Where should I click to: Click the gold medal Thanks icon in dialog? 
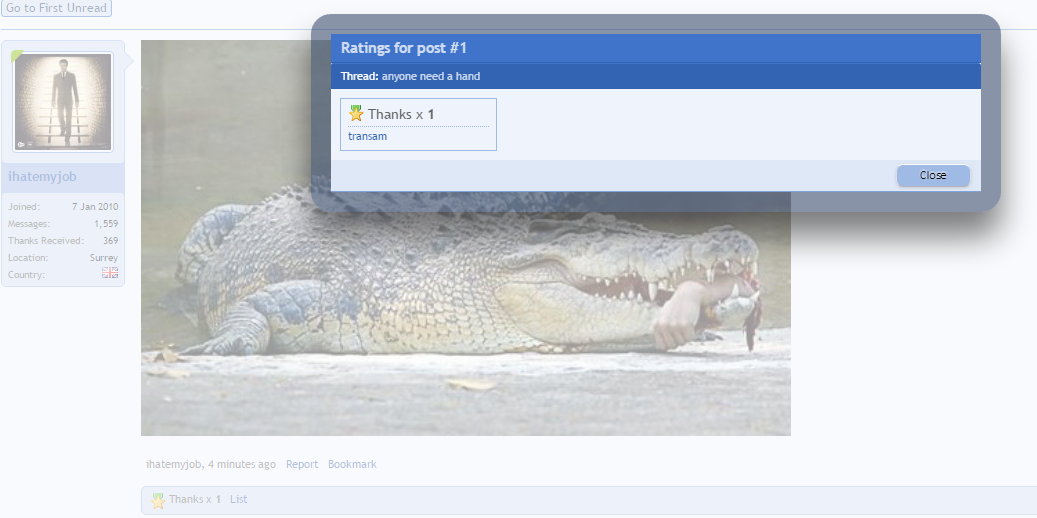(356, 114)
